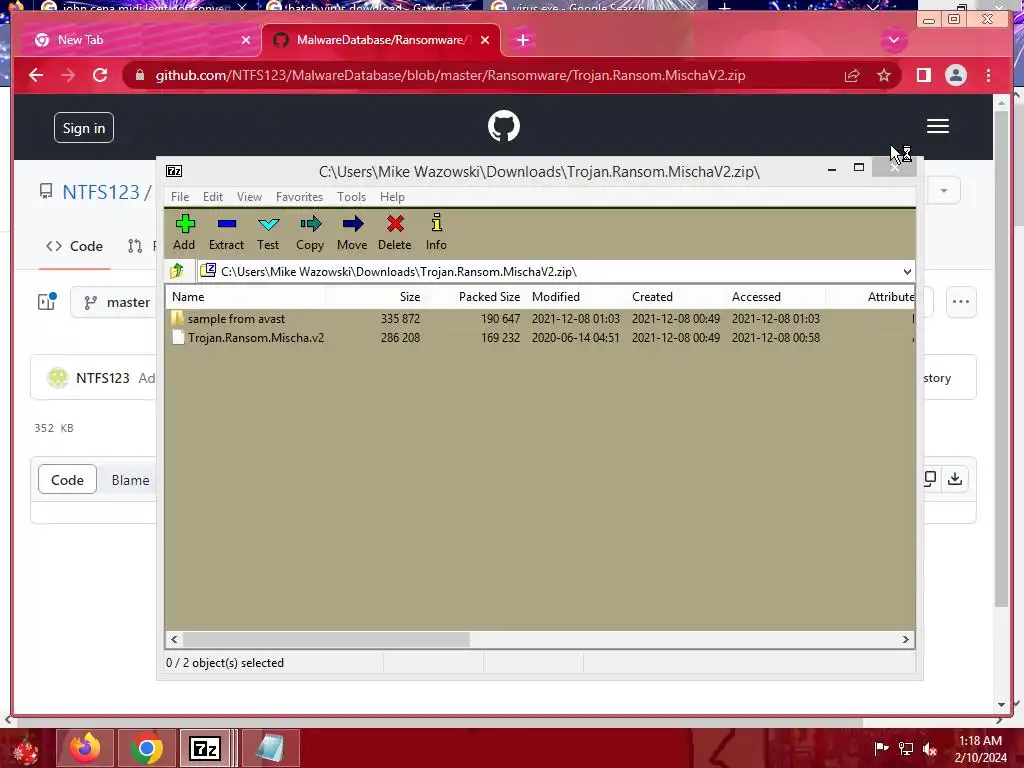The image size is (1024, 768).
Task: Click the Add button in 7-Zip toolbar
Action: [184, 232]
